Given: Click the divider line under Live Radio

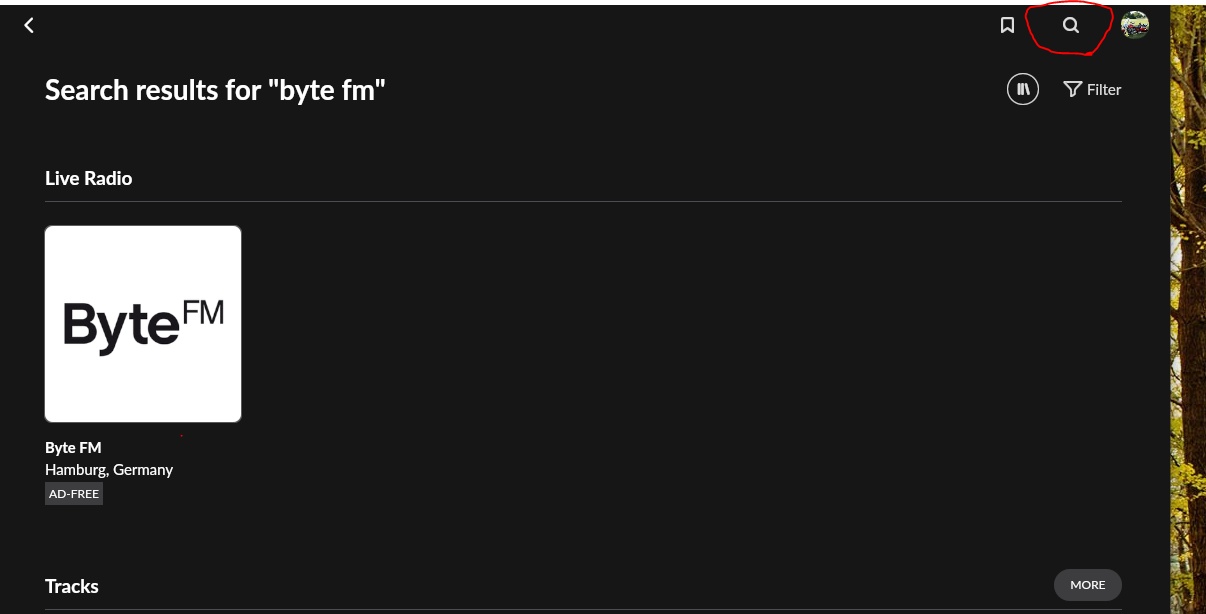Looking at the screenshot, I should 583,202.
